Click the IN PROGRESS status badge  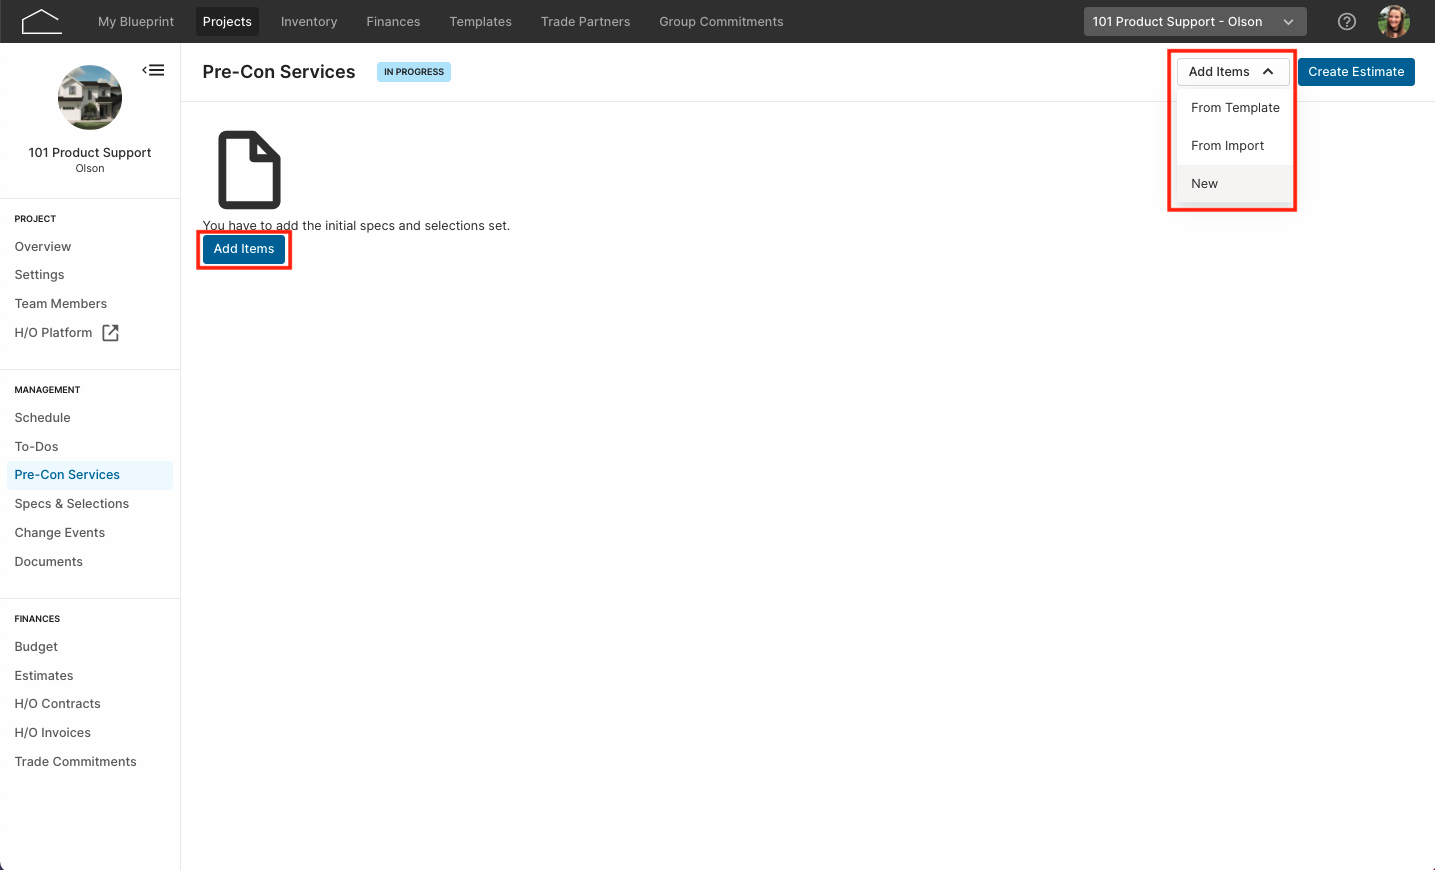click(x=414, y=72)
